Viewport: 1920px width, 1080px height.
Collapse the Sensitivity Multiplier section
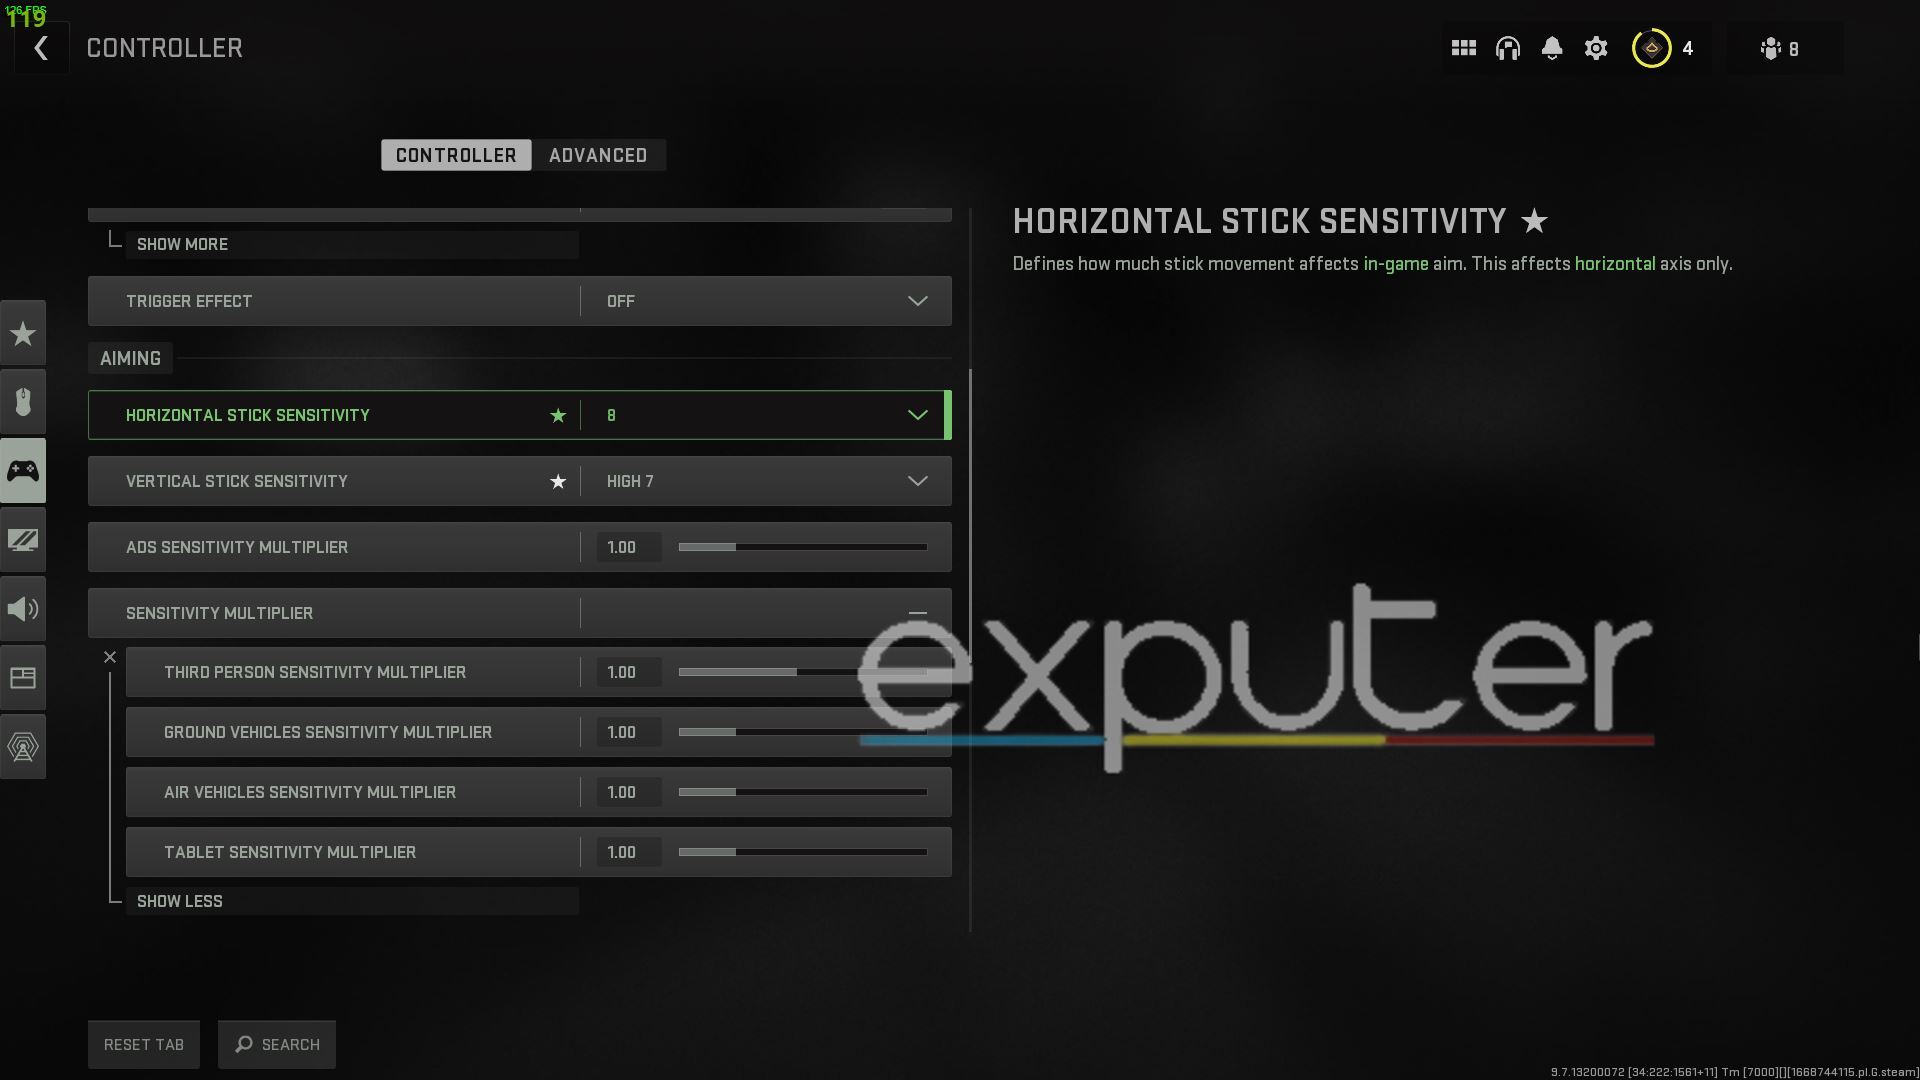tap(918, 612)
